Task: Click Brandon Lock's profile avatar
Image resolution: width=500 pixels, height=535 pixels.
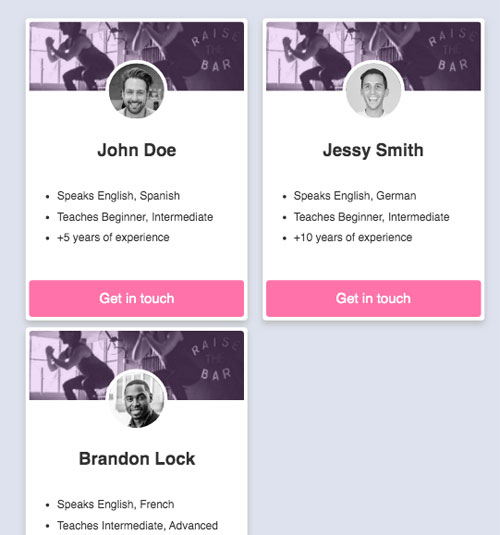Action: point(137,400)
